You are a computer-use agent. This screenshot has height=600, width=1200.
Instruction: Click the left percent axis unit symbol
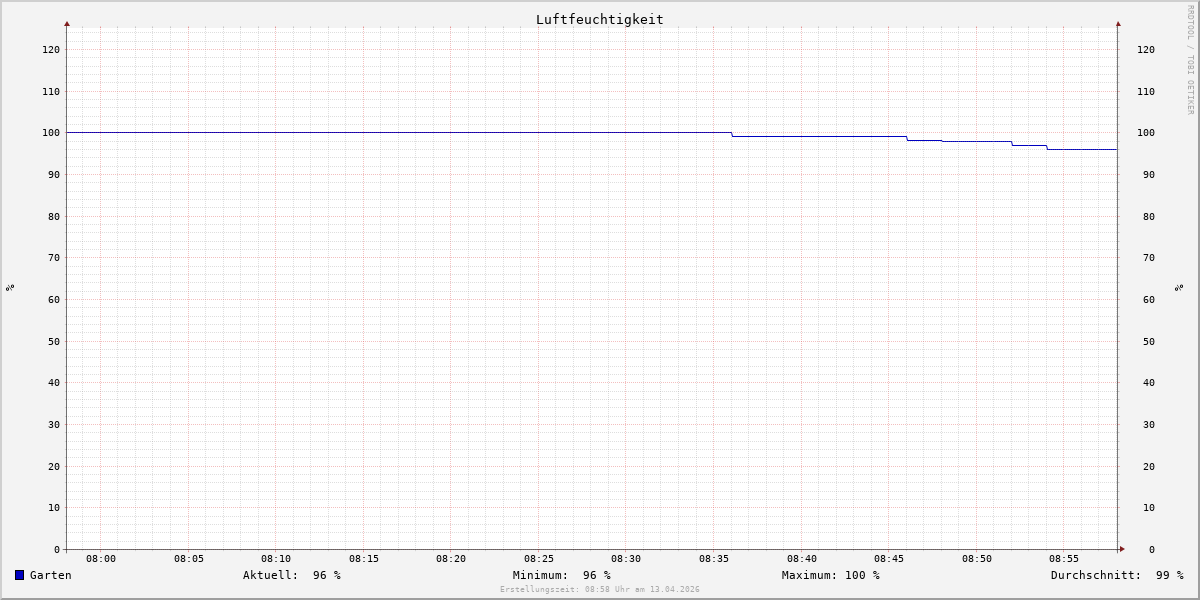pyautogui.click(x=10, y=287)
